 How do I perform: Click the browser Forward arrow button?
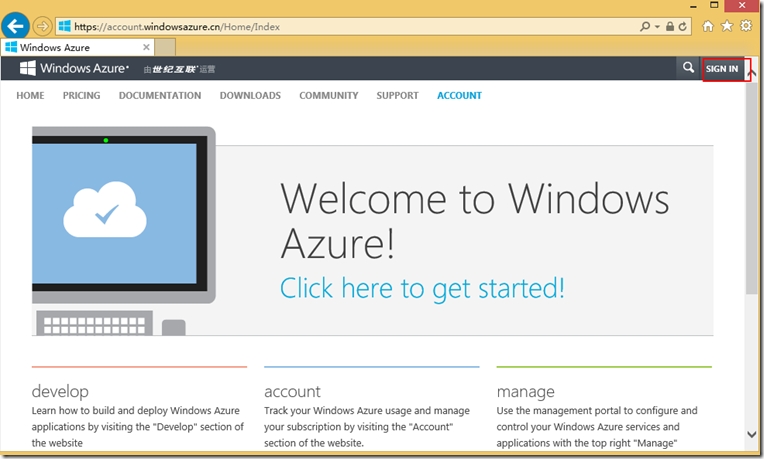(42, 26)
